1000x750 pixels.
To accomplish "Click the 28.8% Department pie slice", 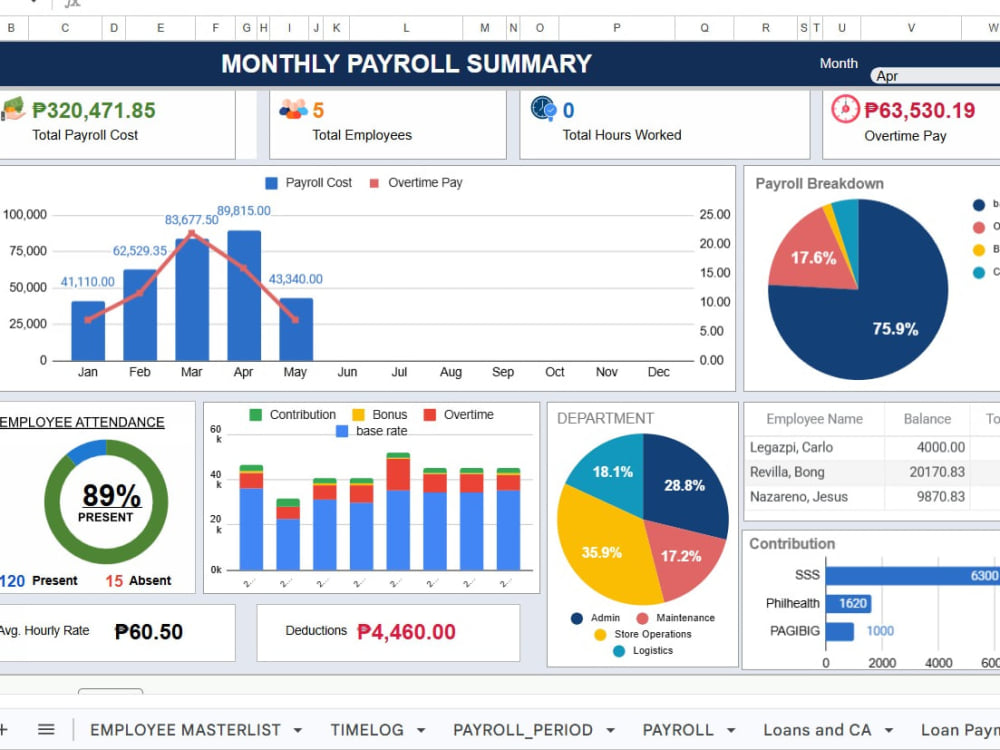I will (x=686, y=485).
